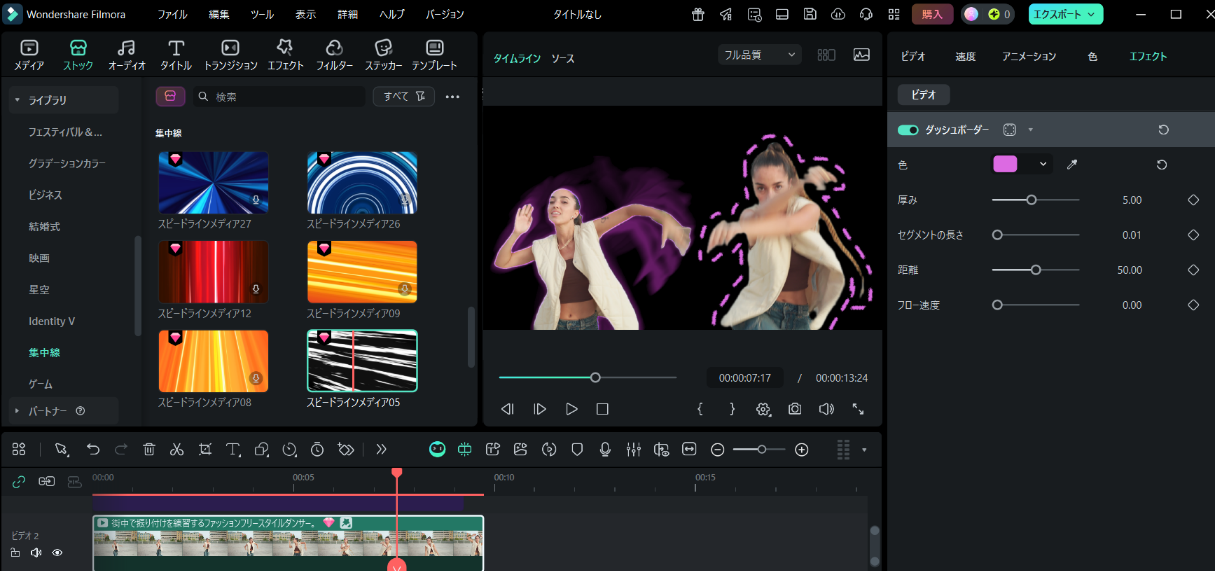
Task: Expand the パートナー partner section
Action: click(x=17, y=410)
